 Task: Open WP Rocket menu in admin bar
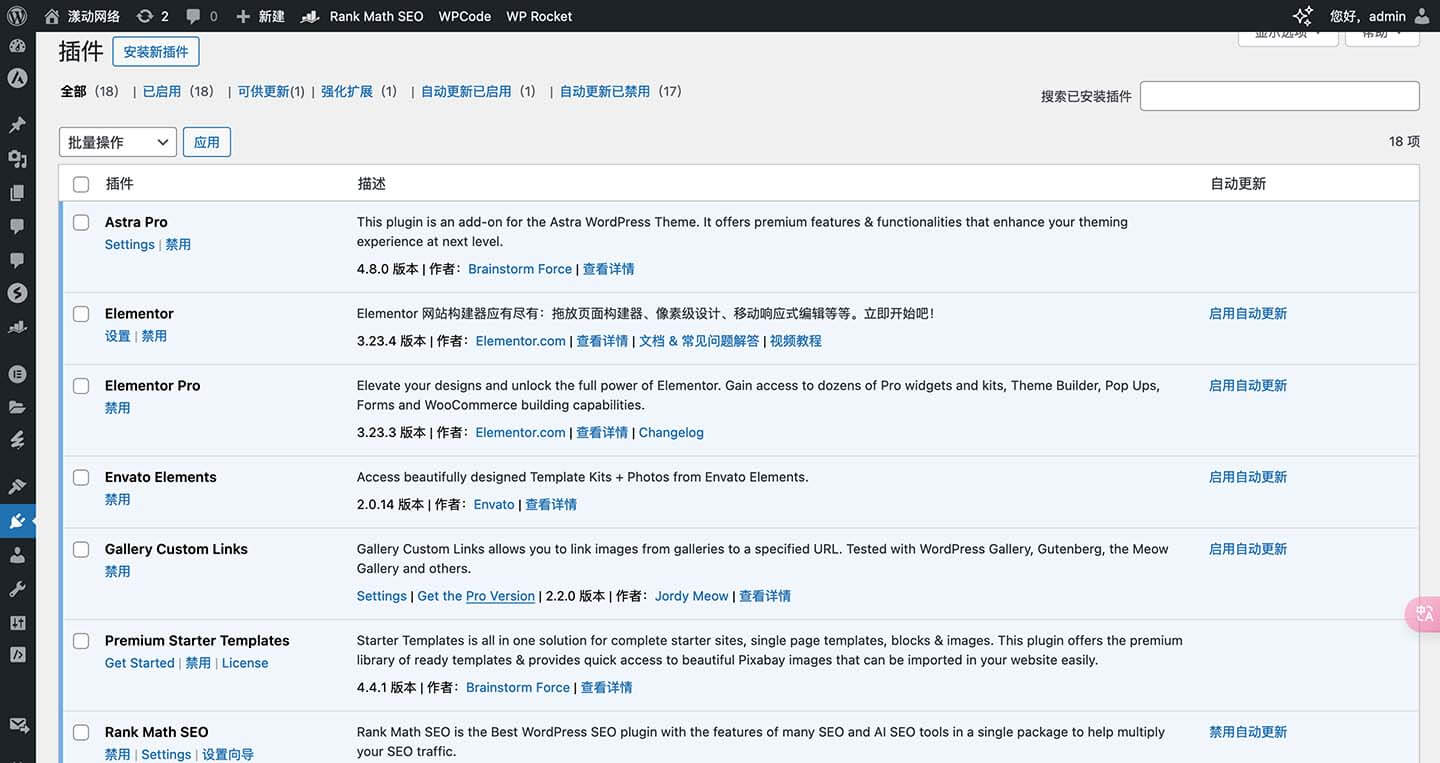[x=539, y=16]
